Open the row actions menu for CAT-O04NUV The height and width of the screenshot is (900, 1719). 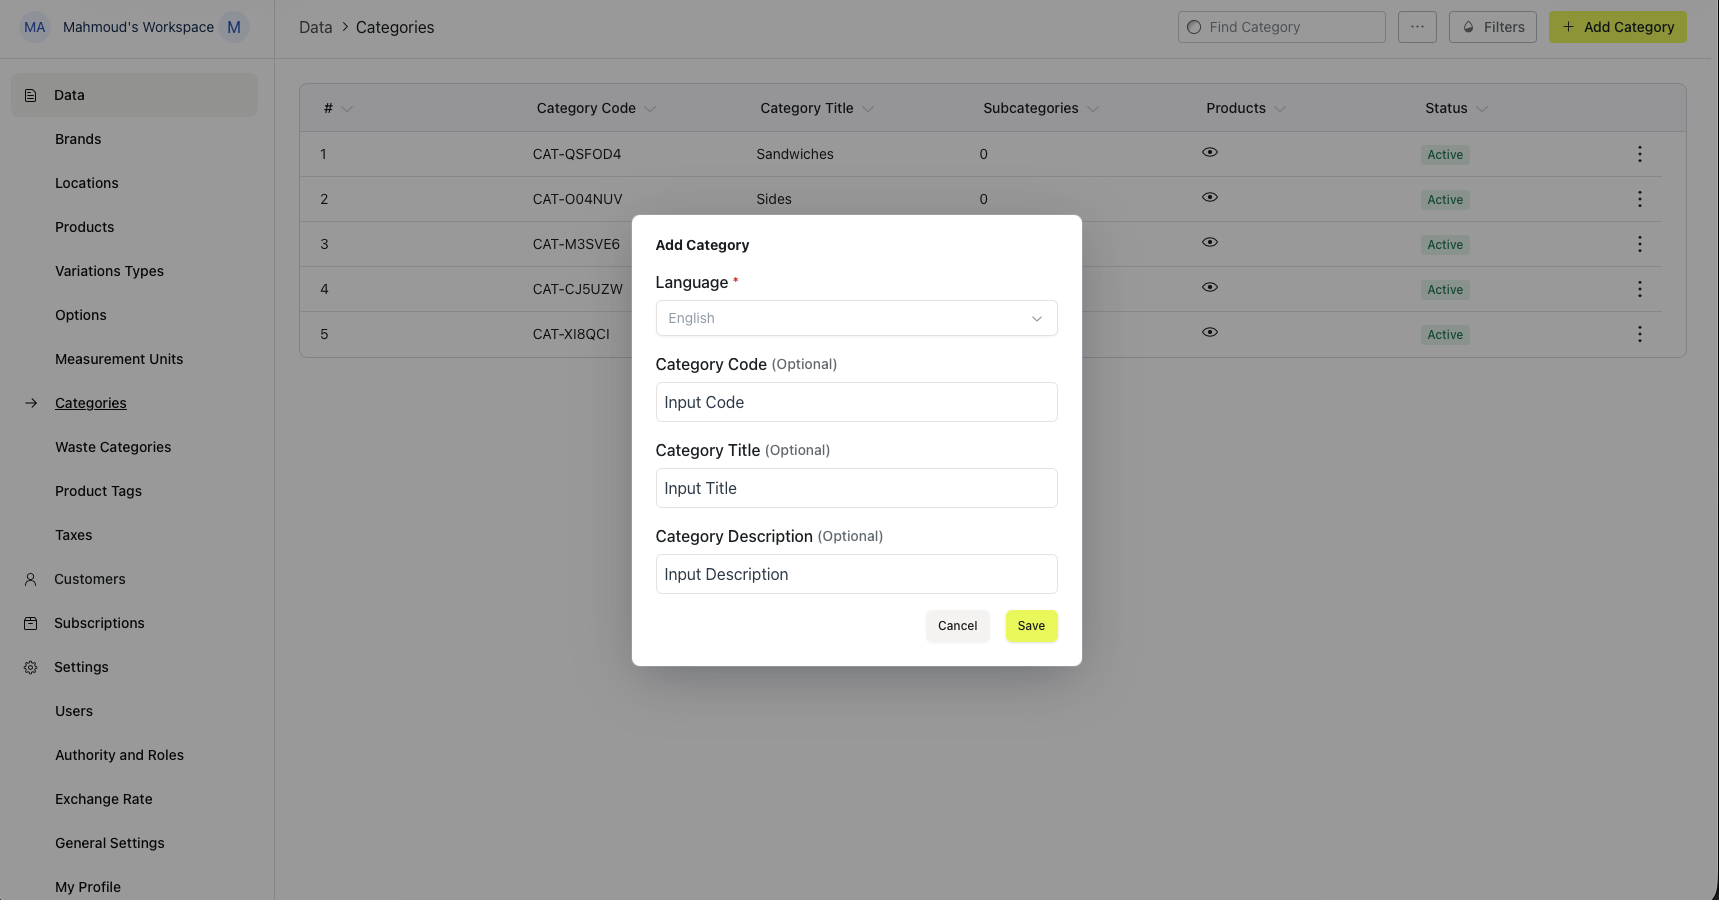[x=1639, y=199]
